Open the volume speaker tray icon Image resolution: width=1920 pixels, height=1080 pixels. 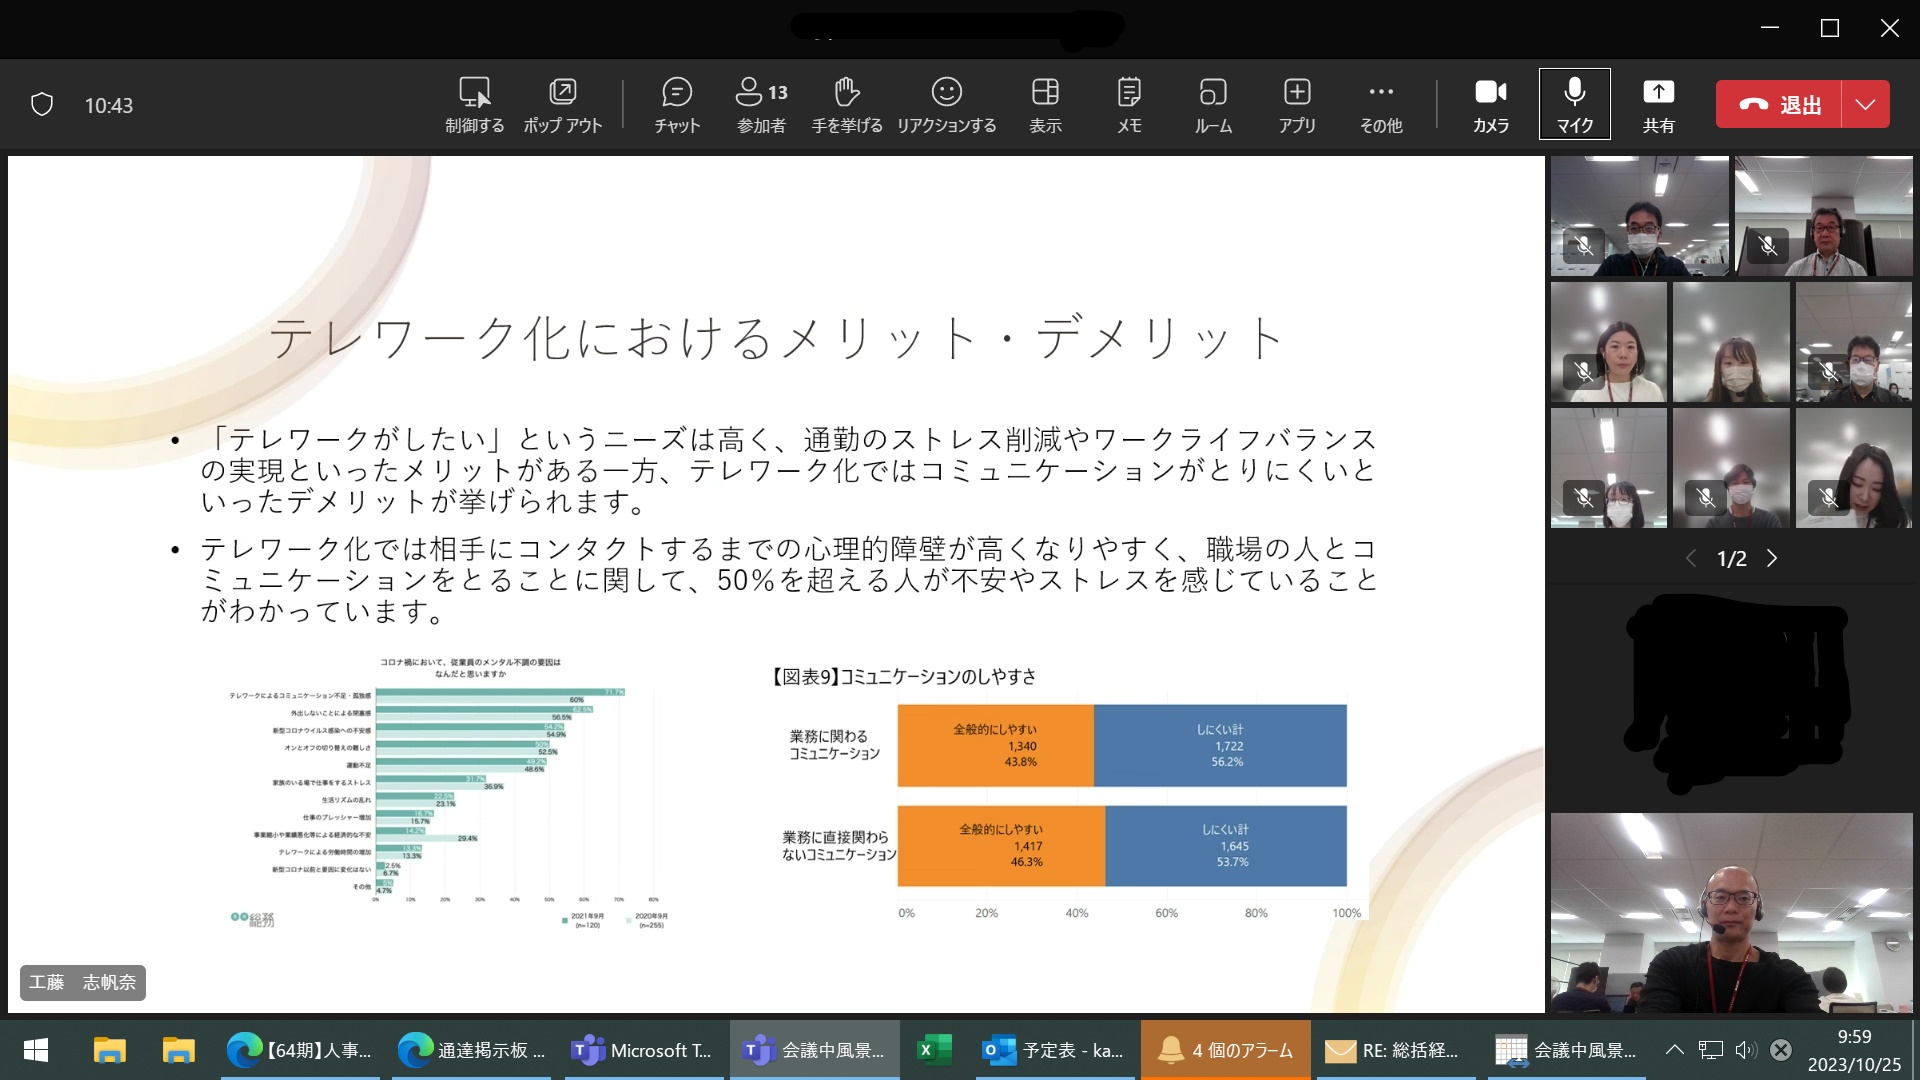1746,1050
